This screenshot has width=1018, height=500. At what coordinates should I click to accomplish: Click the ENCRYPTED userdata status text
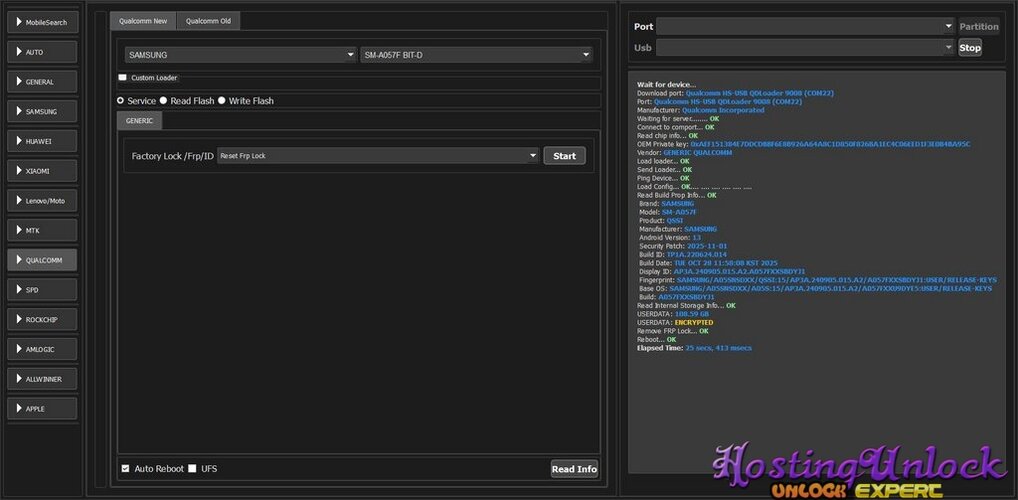(x=693, y=323)
